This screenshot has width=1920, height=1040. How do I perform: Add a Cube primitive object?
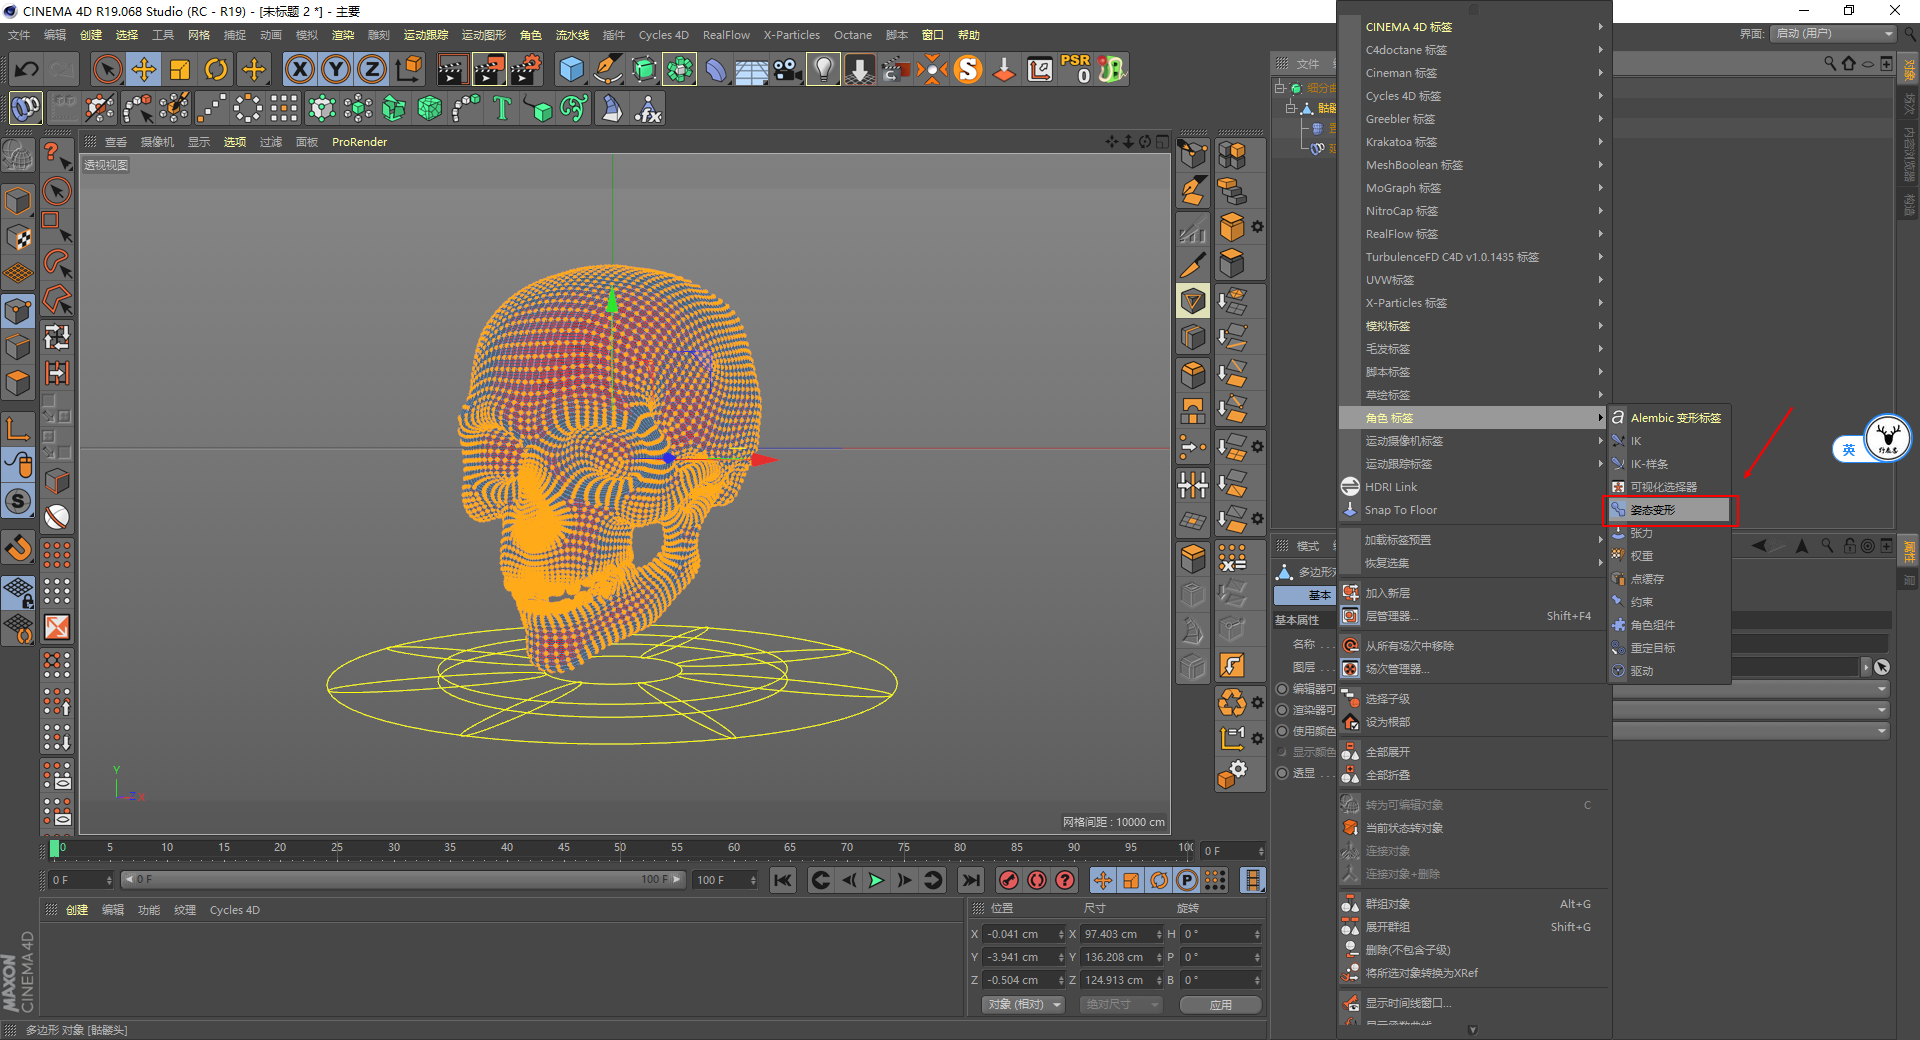571,69
